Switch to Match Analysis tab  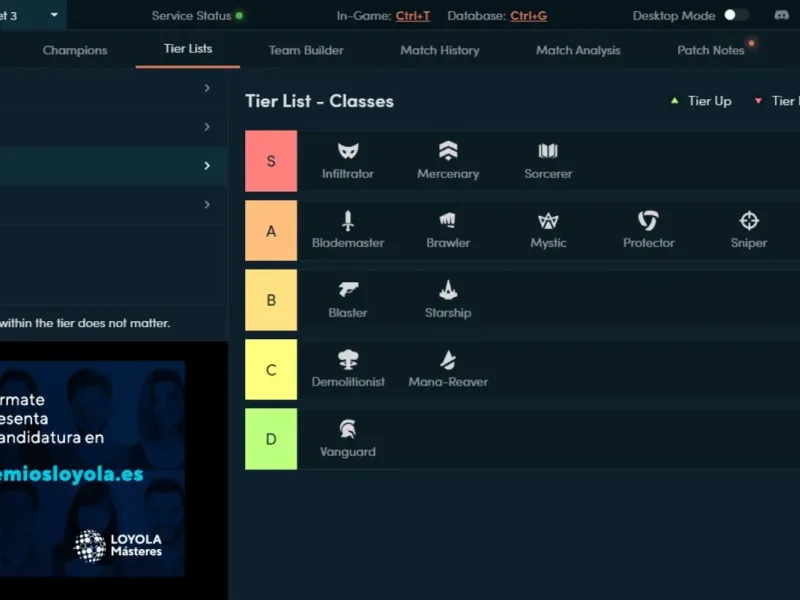pos(578,50)
